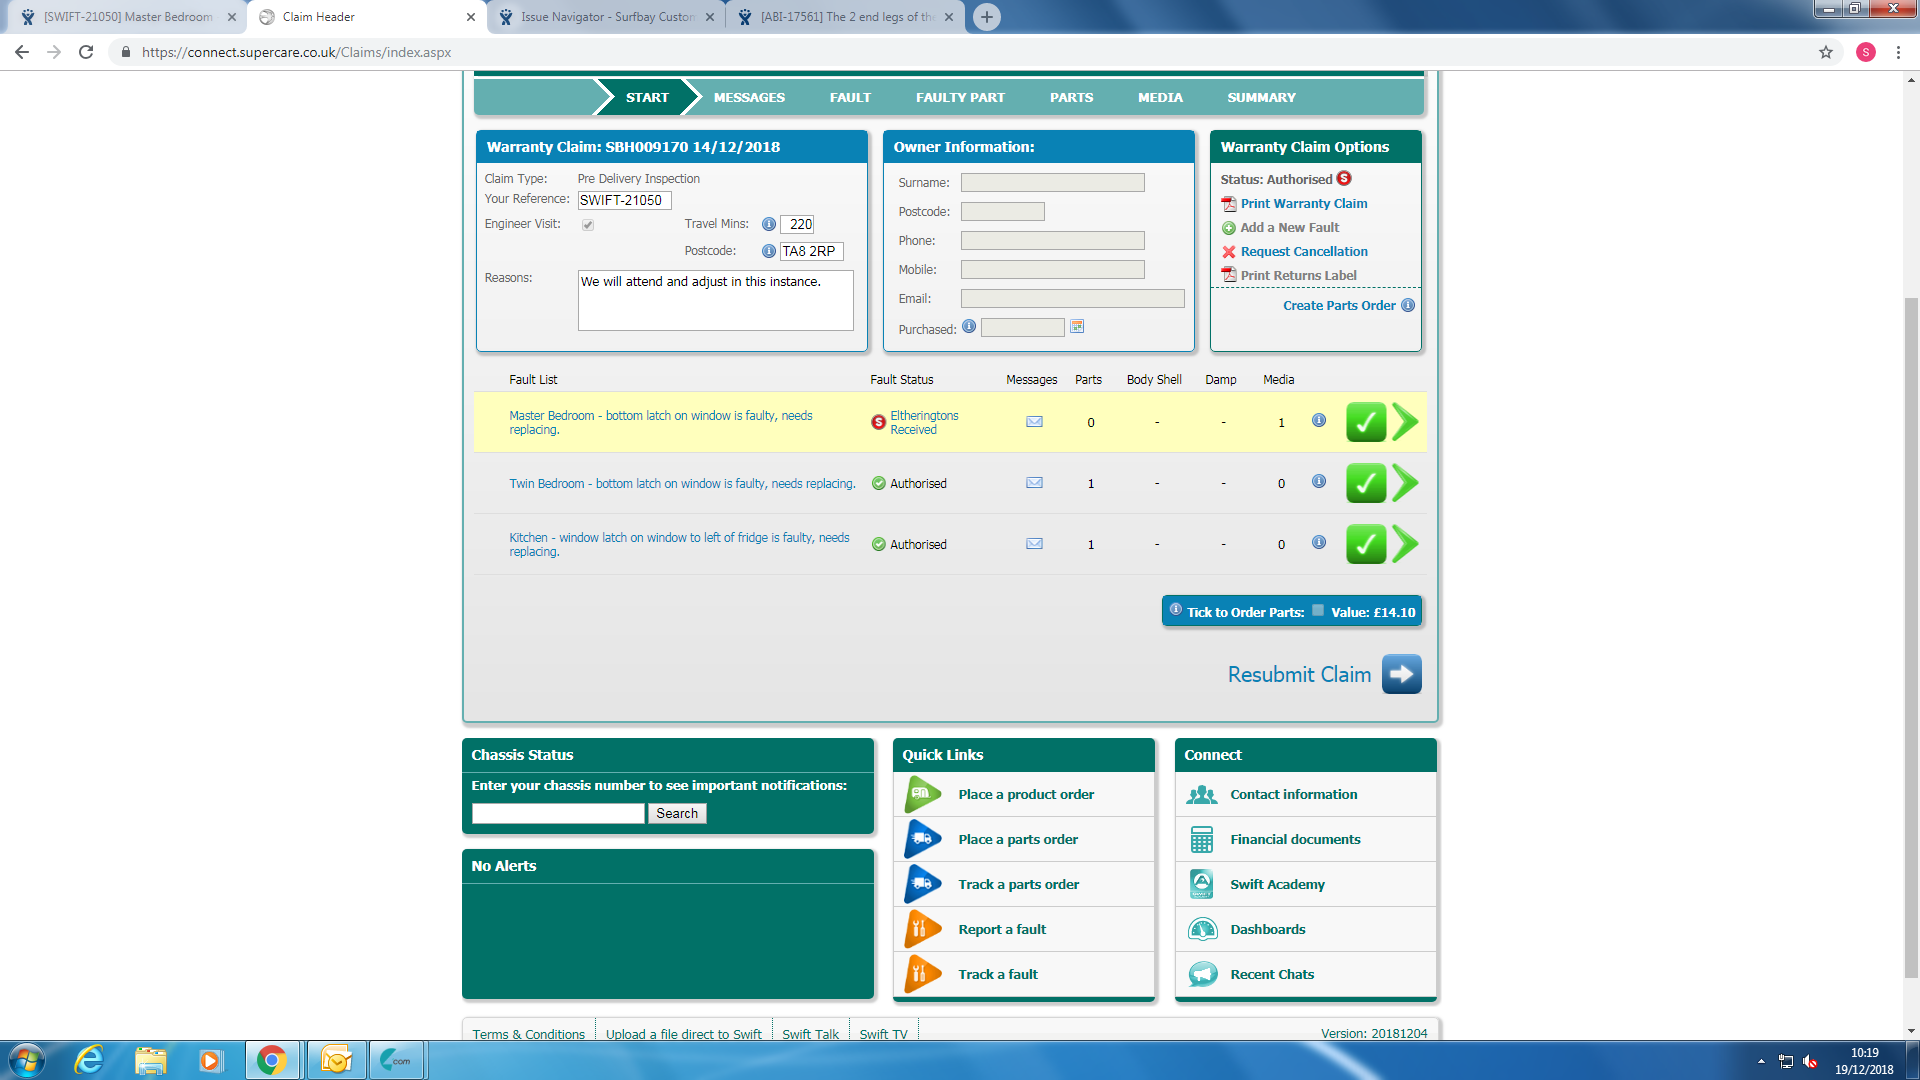Open Internet Explorer from the taskbar
The width and height of the screenshot is (1920, 1080).
point(89,1060)
